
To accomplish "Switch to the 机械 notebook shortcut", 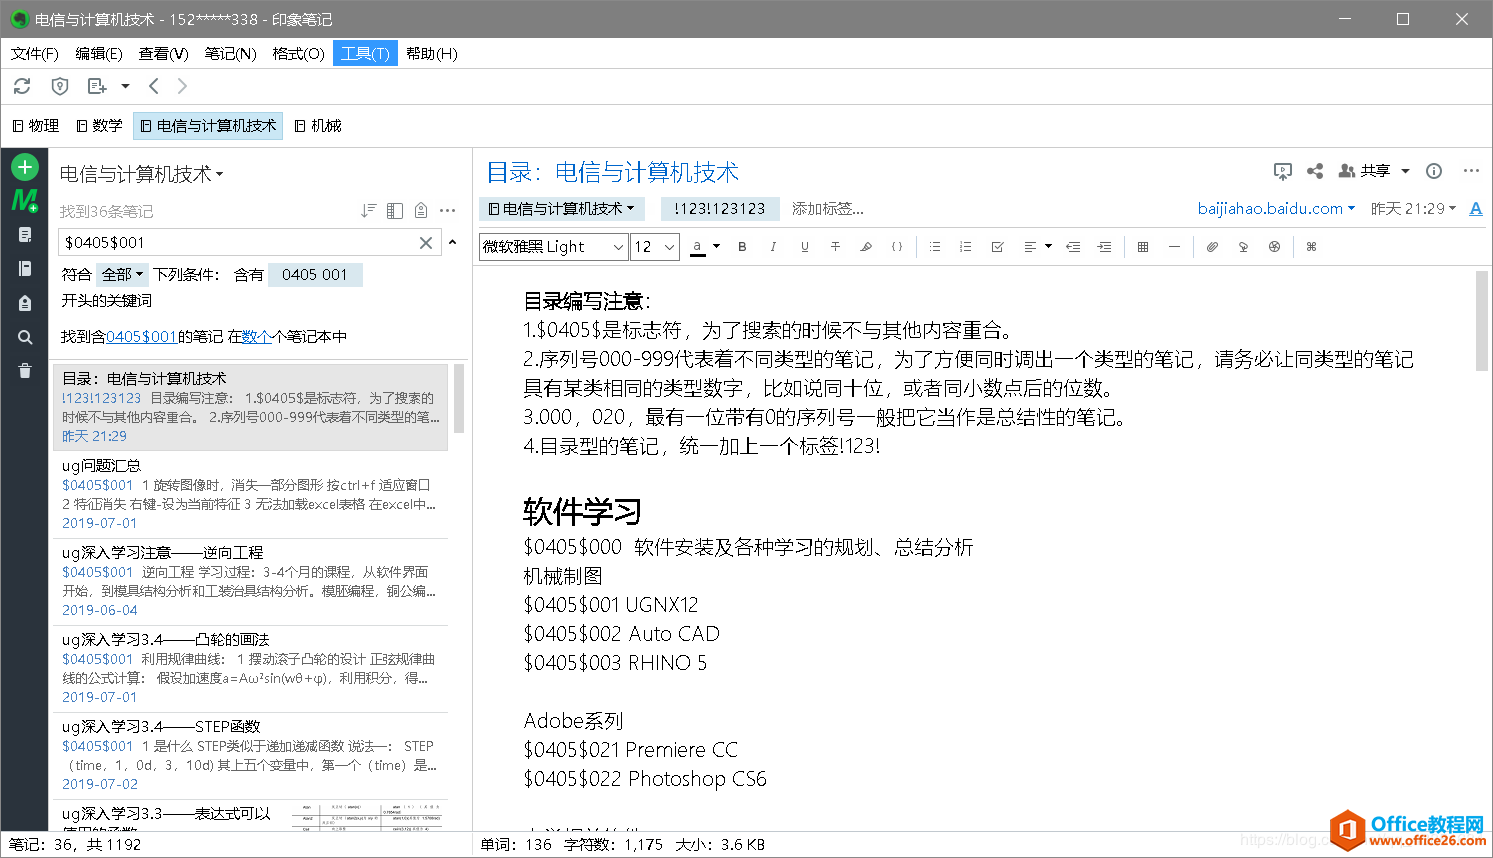I will pos(318,125).
